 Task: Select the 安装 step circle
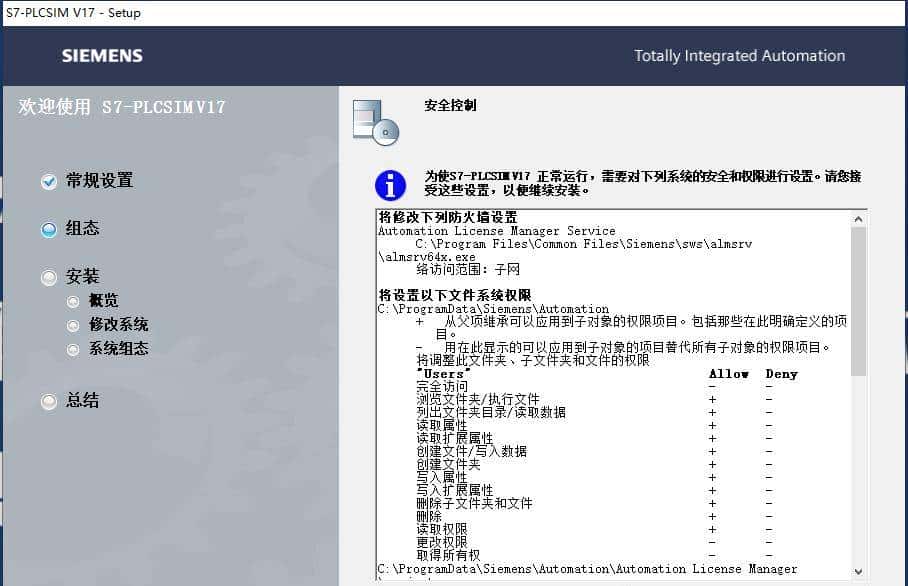48,276
